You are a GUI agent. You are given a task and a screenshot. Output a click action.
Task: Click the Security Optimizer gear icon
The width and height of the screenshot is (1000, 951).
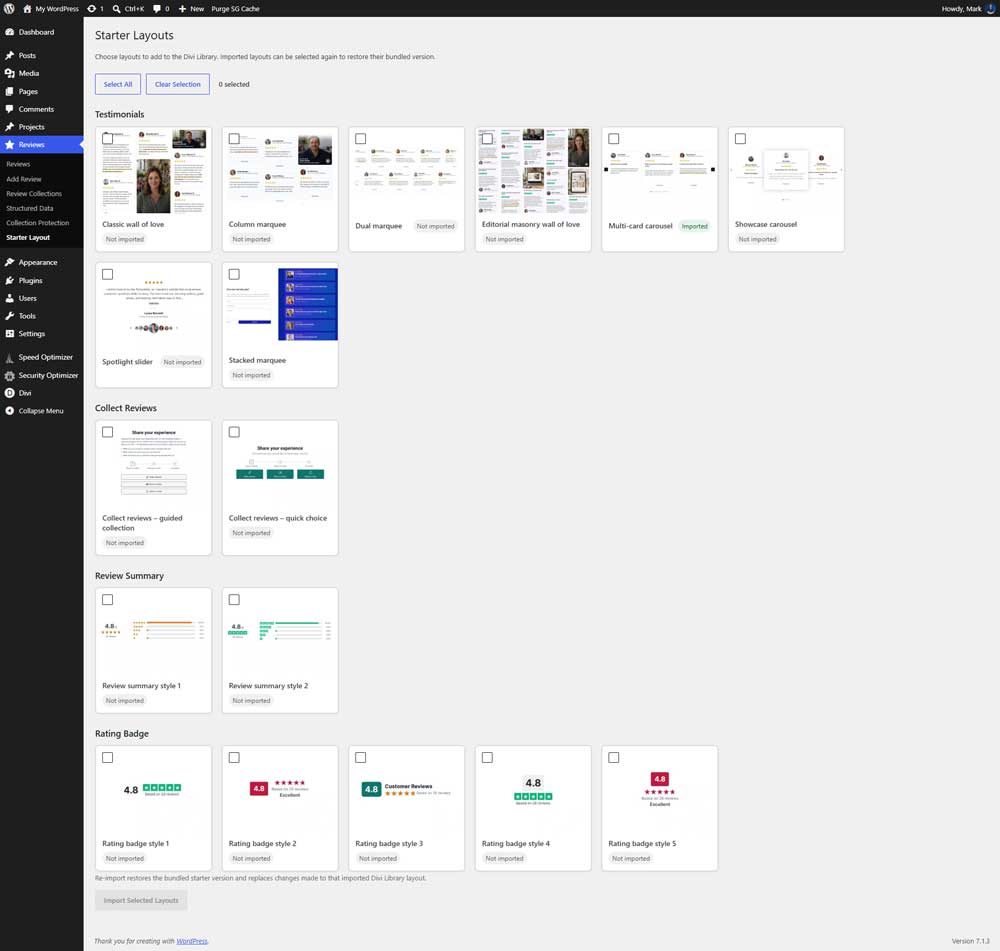(10, 376)
